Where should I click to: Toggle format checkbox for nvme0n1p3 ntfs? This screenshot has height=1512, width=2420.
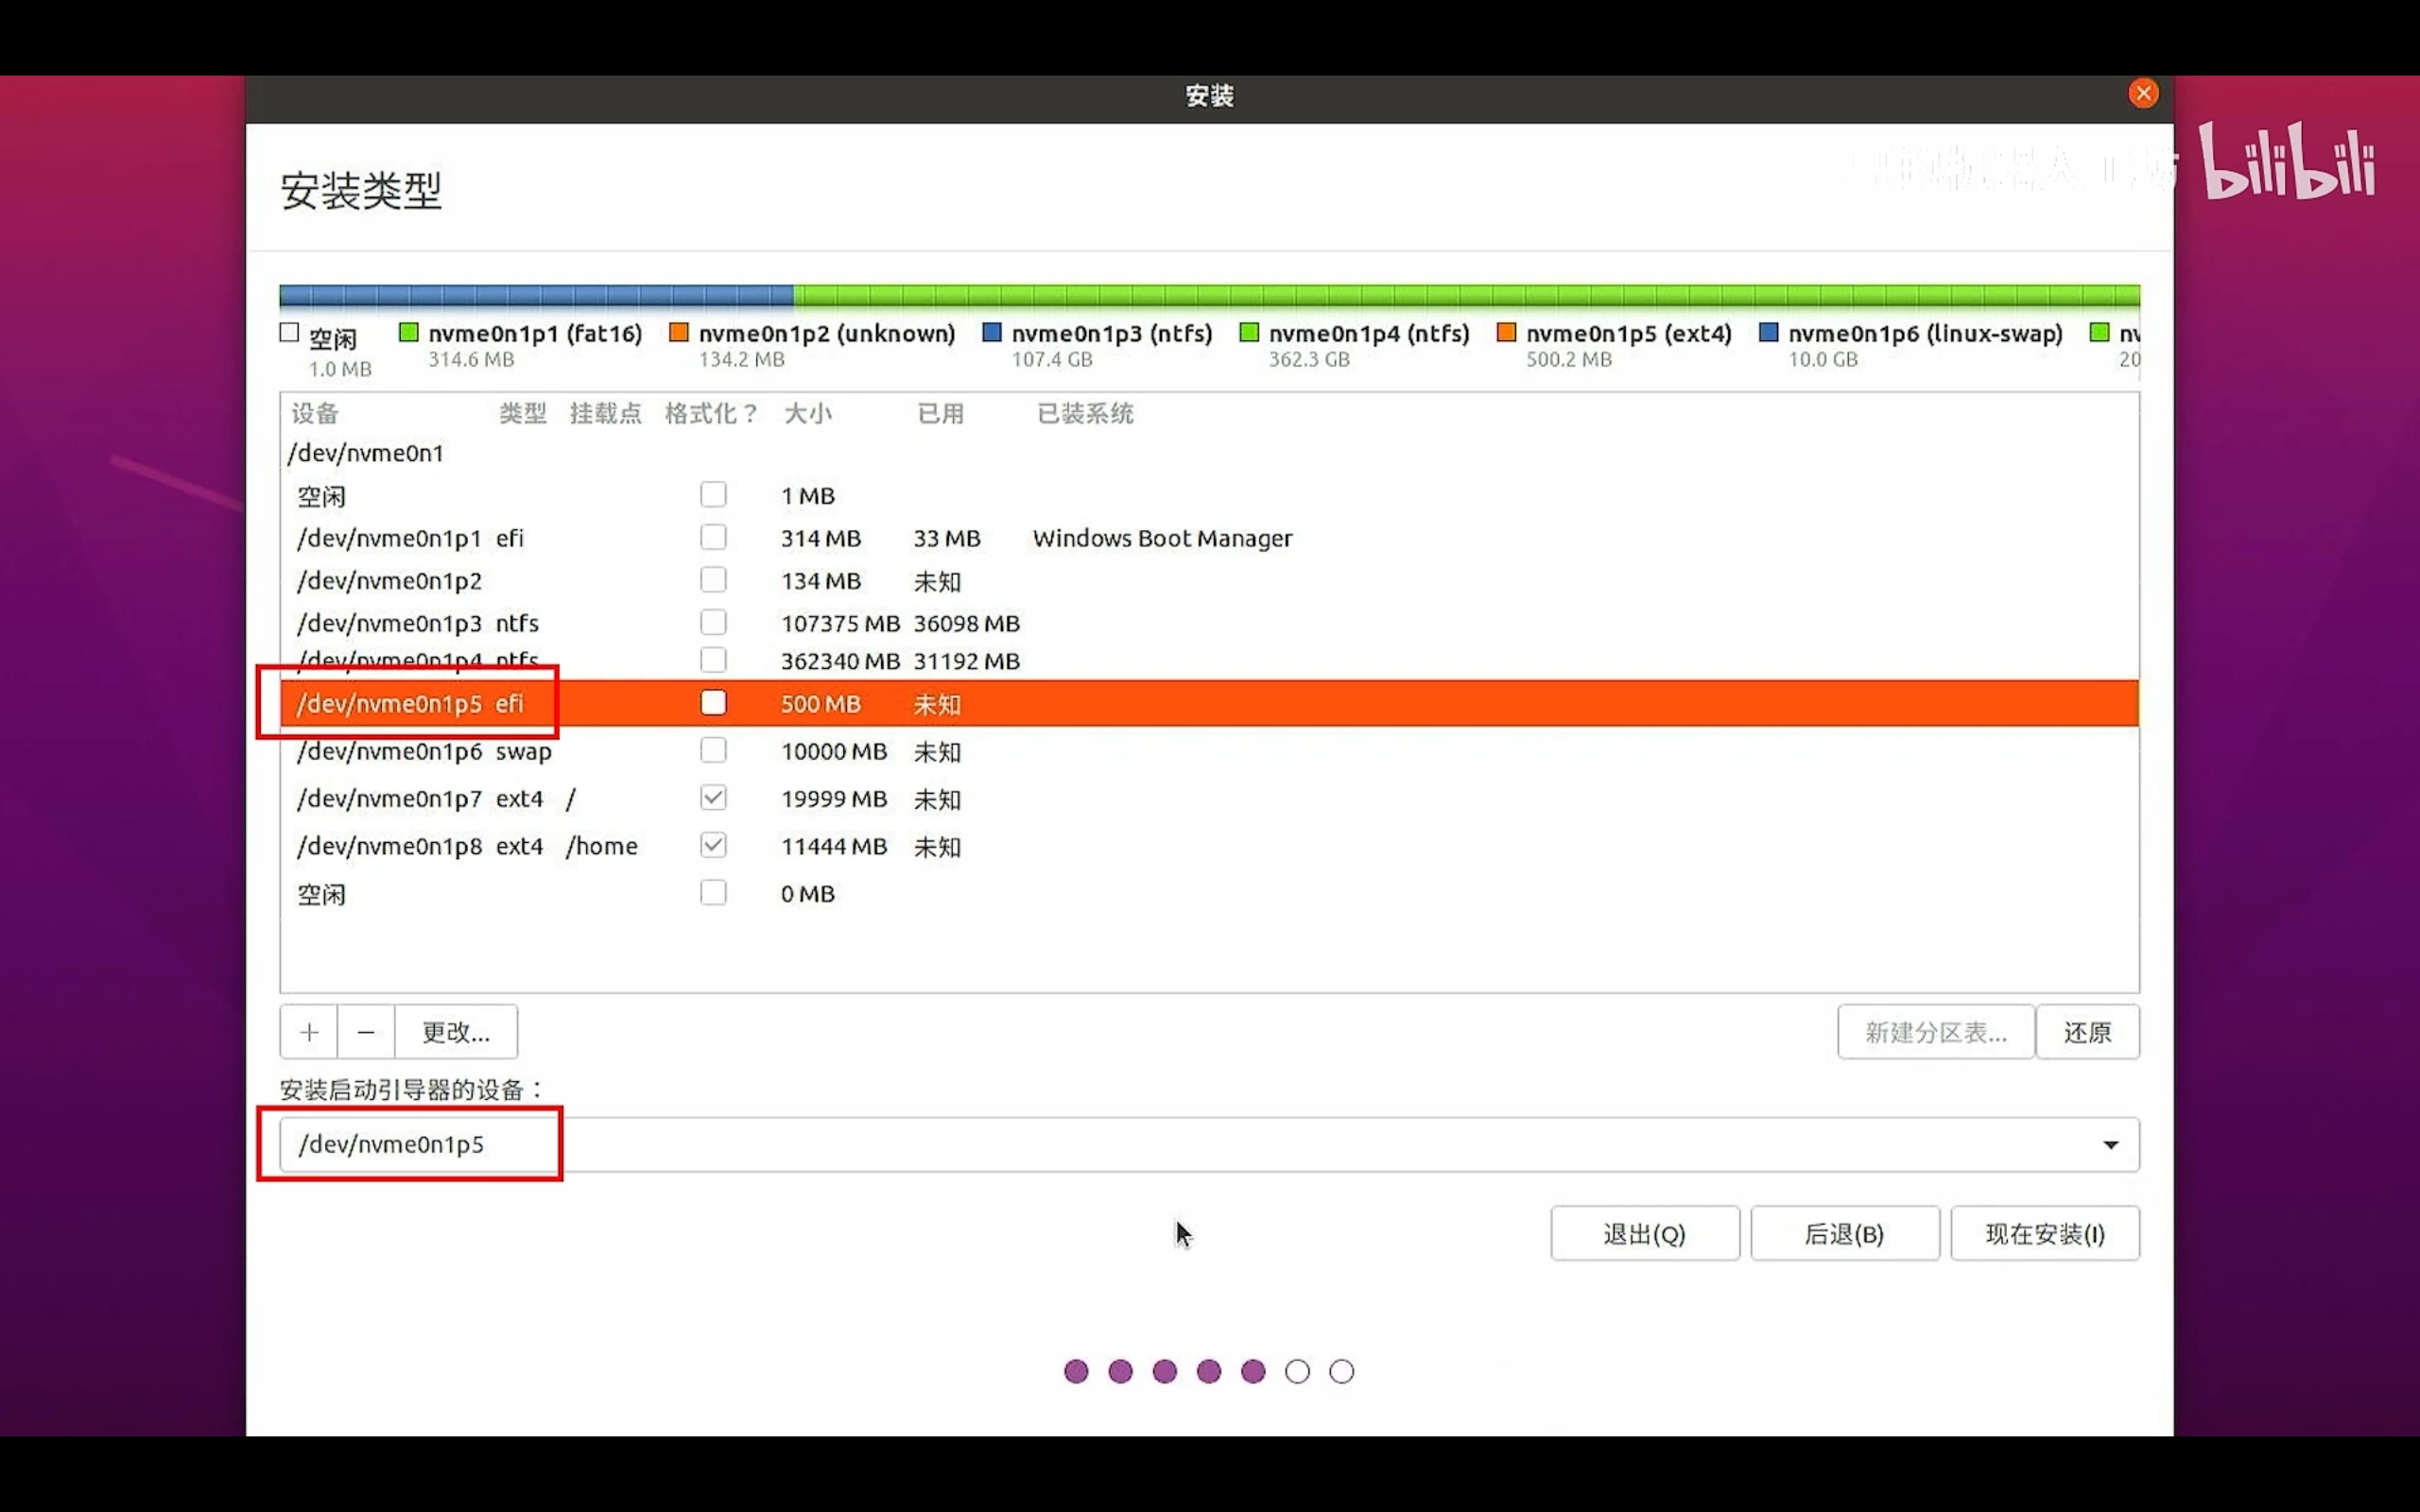713,623
